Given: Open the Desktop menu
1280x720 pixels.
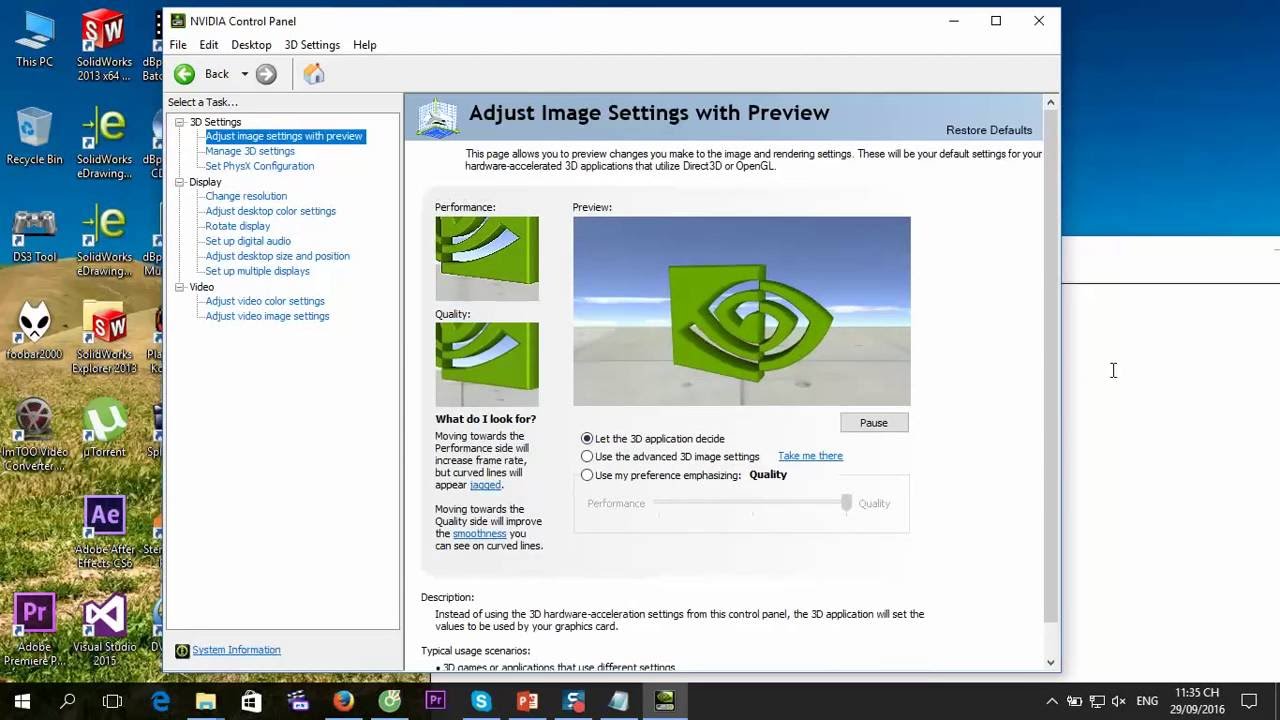Looking at the screenshot, I should pyautogui.click(x=251, y=45).
